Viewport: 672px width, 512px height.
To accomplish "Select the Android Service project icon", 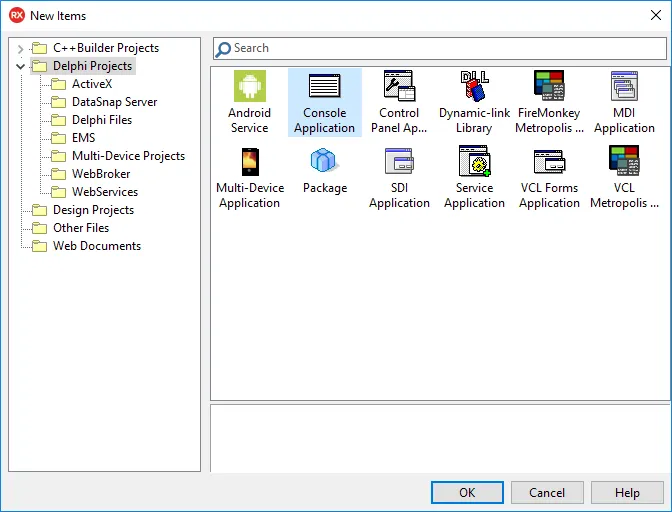I will 249,86.
